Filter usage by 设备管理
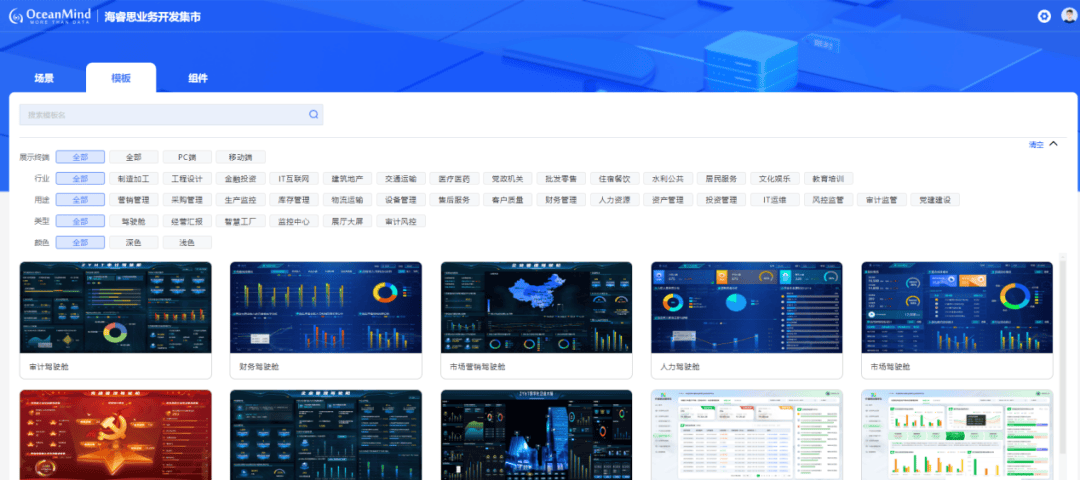This screenshot has height=480, width=1080. coord(401,200)
